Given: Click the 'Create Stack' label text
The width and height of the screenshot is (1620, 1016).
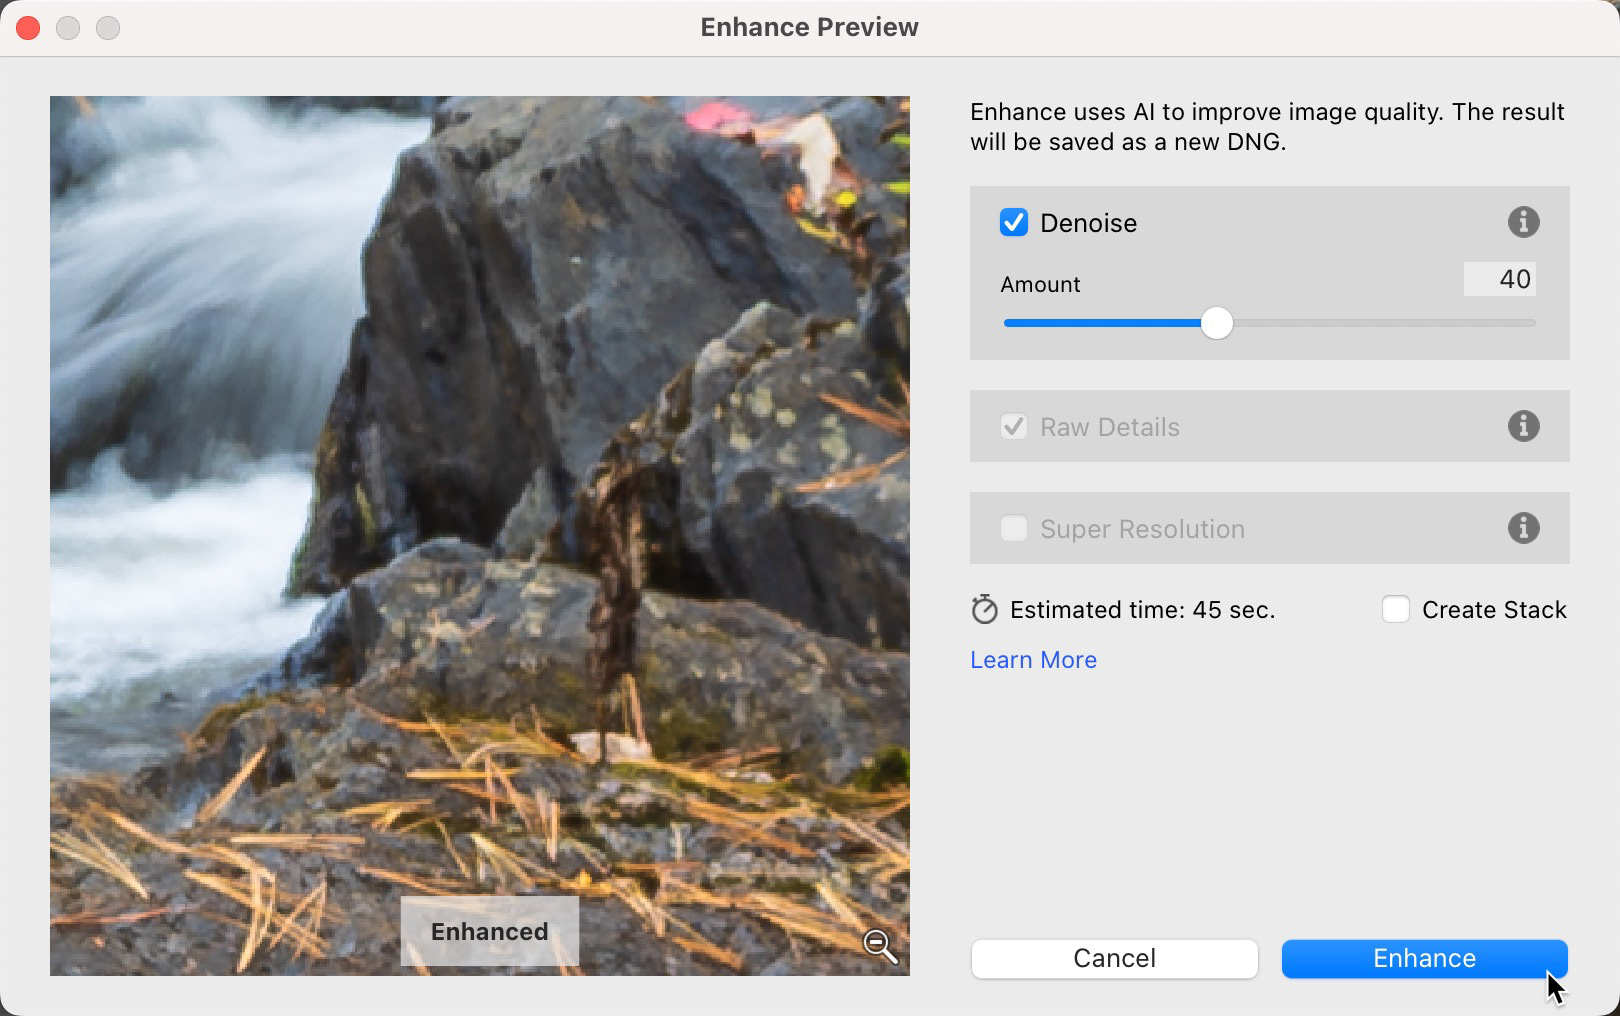Looking at the screenshot, I should click(x=1494, y=610).
